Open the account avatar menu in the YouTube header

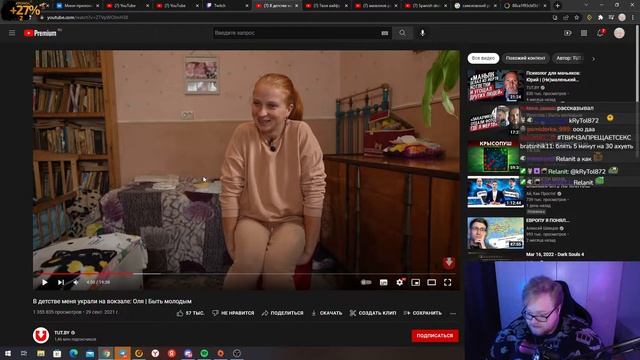(619, 33)
